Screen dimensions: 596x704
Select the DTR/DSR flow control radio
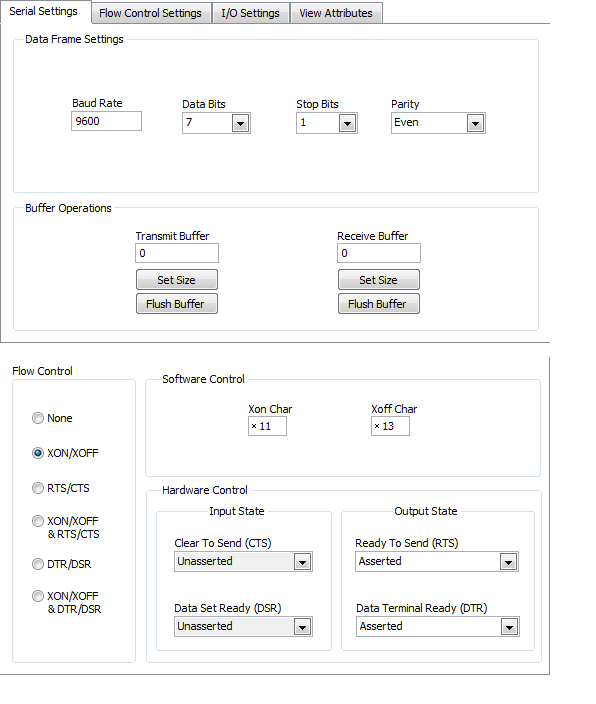tap(38, 564)
